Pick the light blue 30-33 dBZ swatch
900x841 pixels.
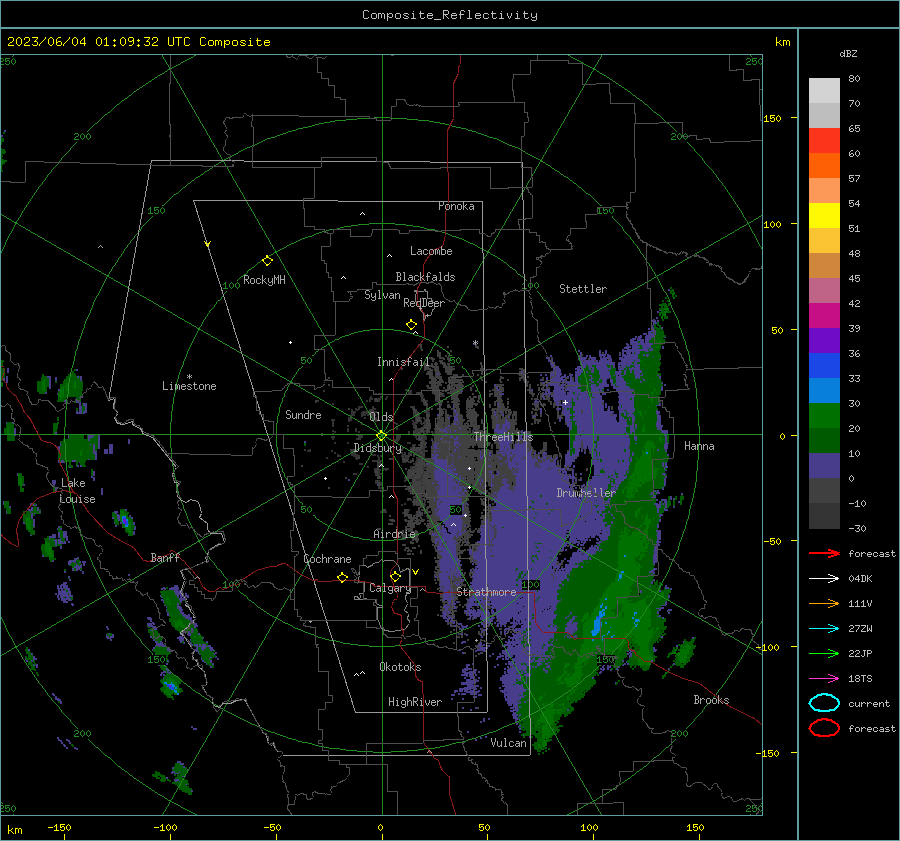[x=824, y=391]
